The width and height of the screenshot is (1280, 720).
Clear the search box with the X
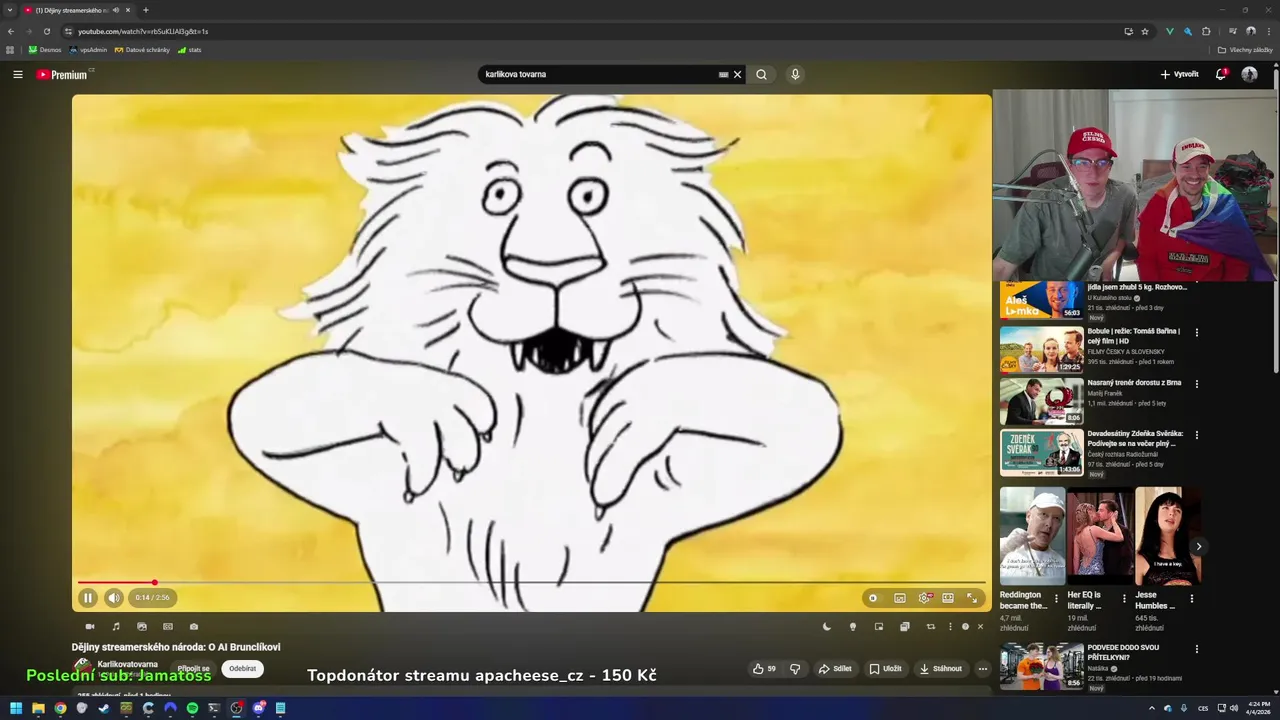(x=738, y=74)
